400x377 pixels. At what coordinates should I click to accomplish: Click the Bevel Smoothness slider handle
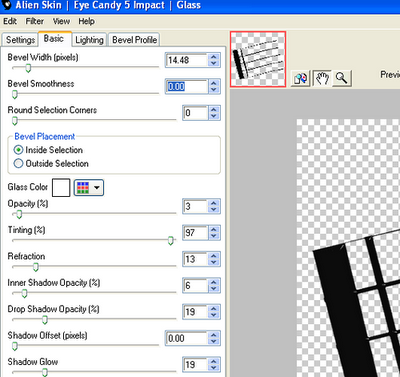pos(15,95)
